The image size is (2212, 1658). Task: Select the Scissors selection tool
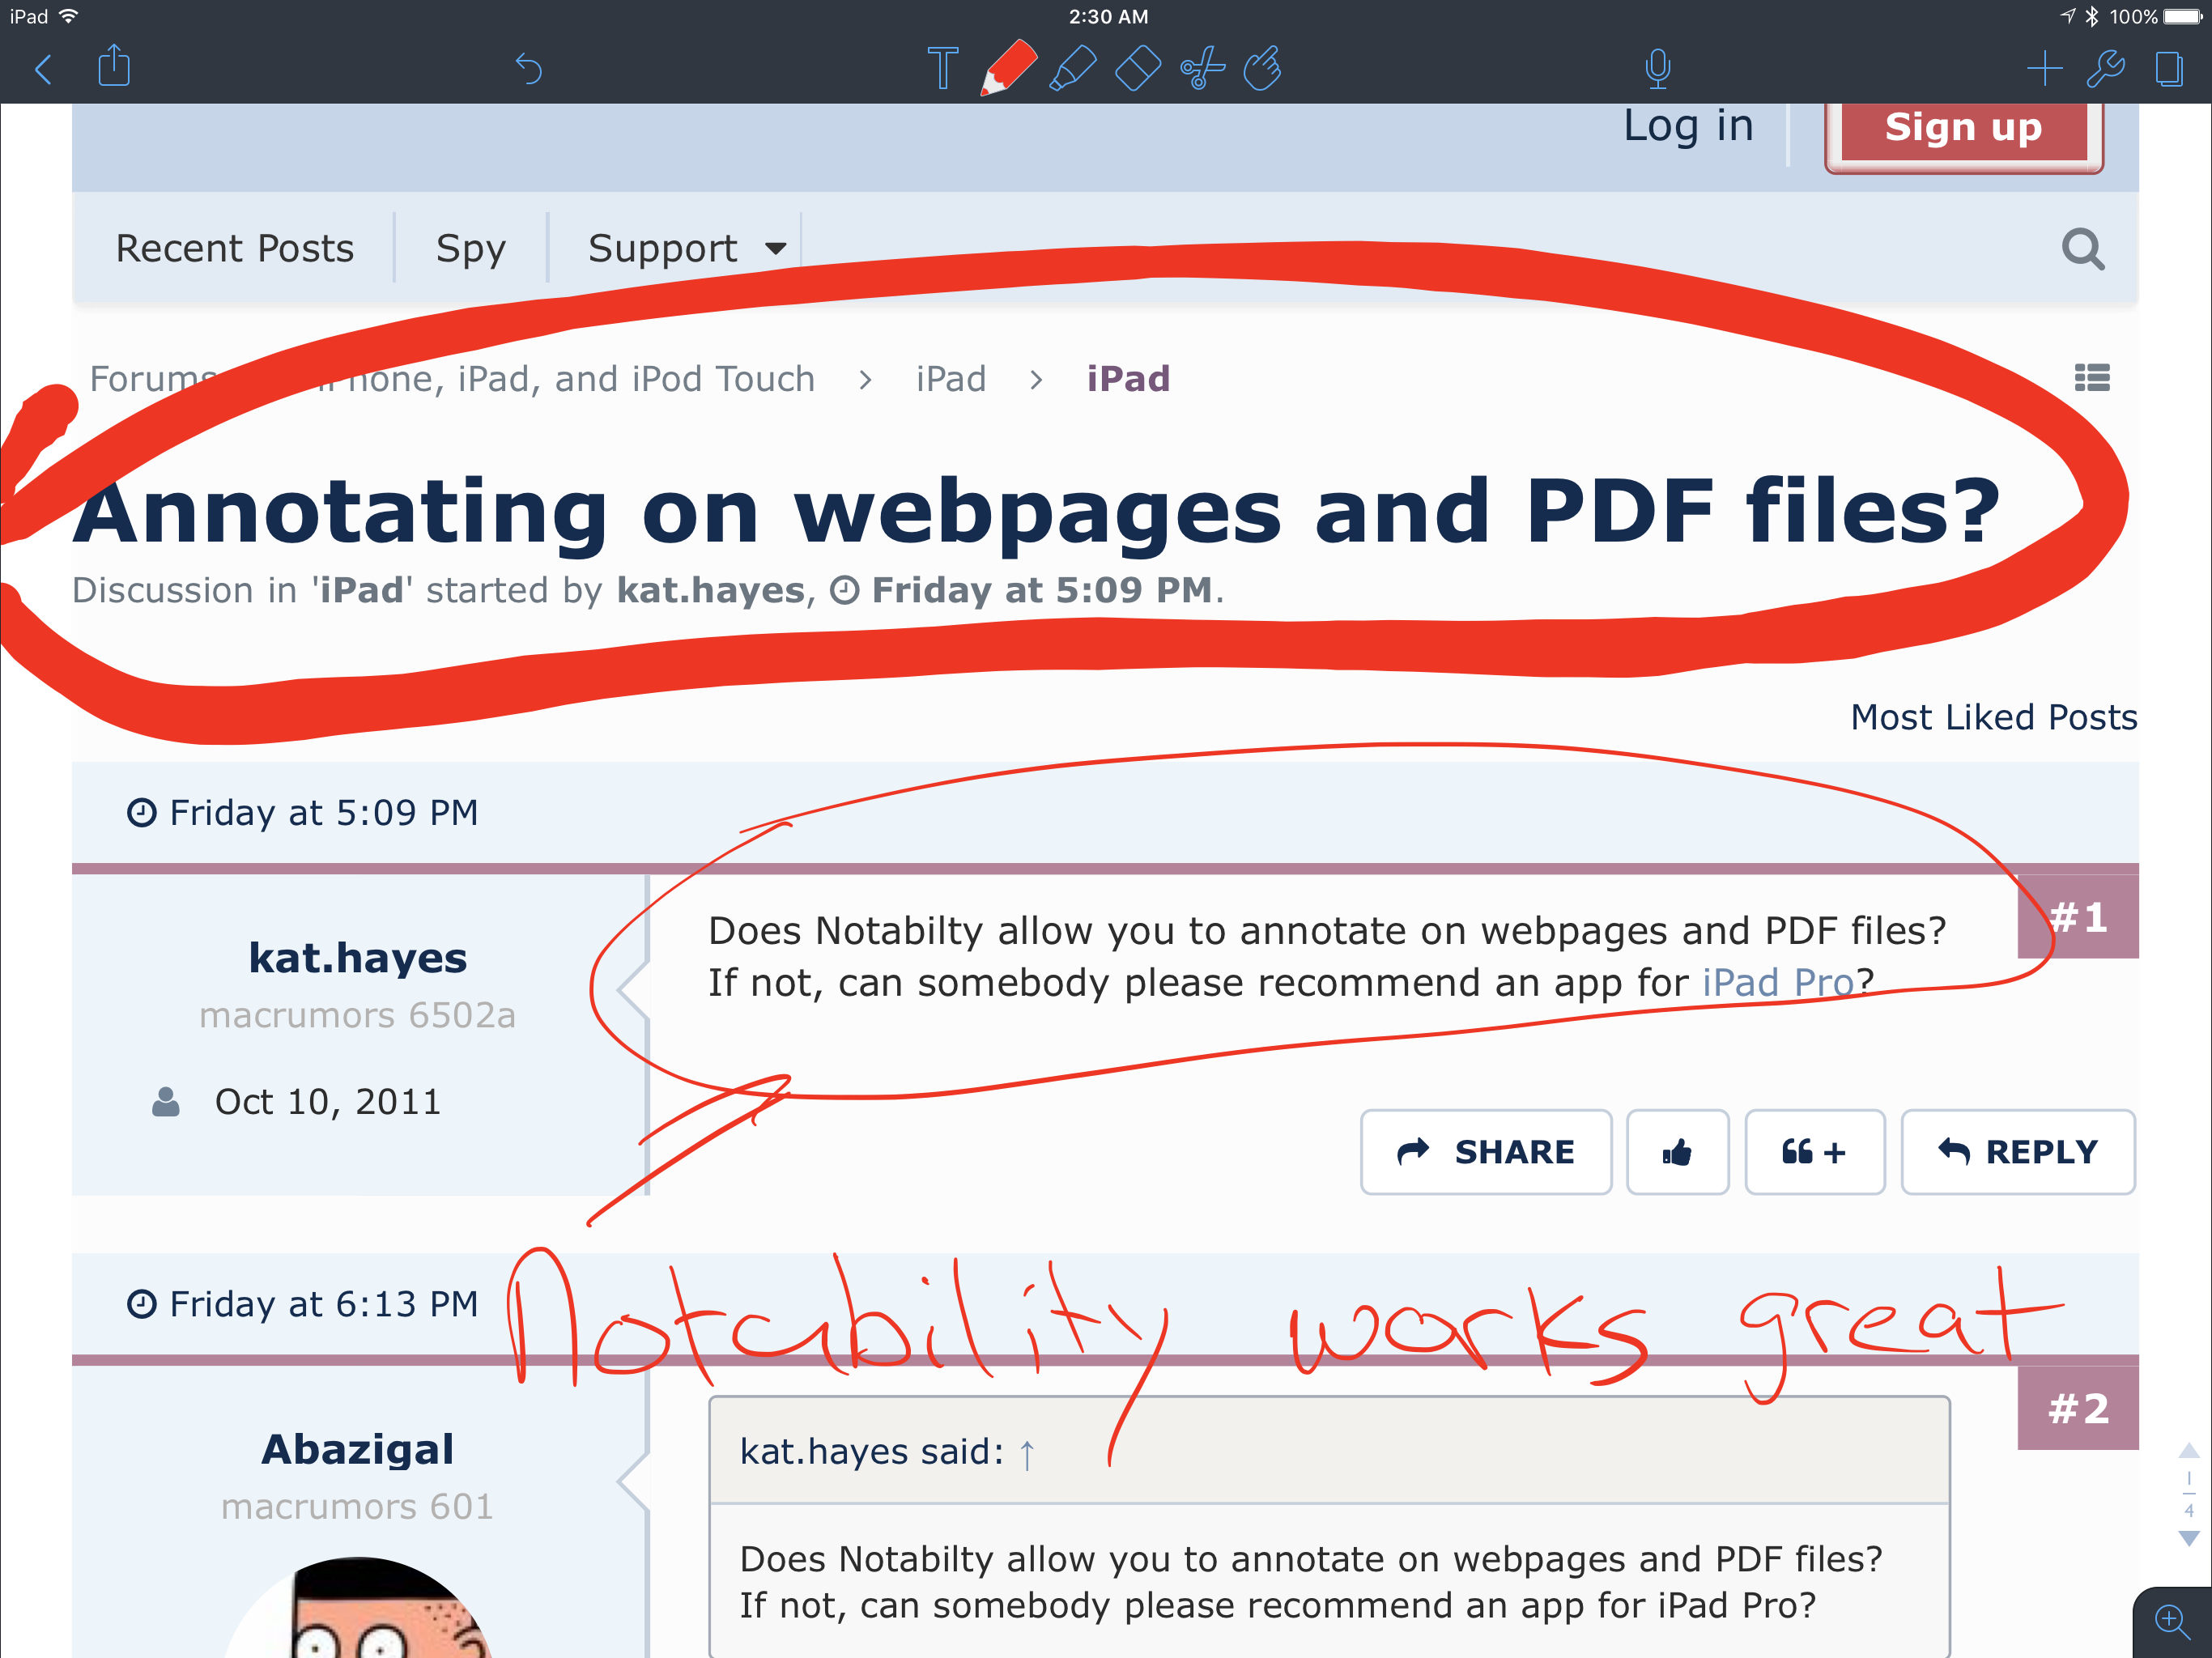[1202, 68]
